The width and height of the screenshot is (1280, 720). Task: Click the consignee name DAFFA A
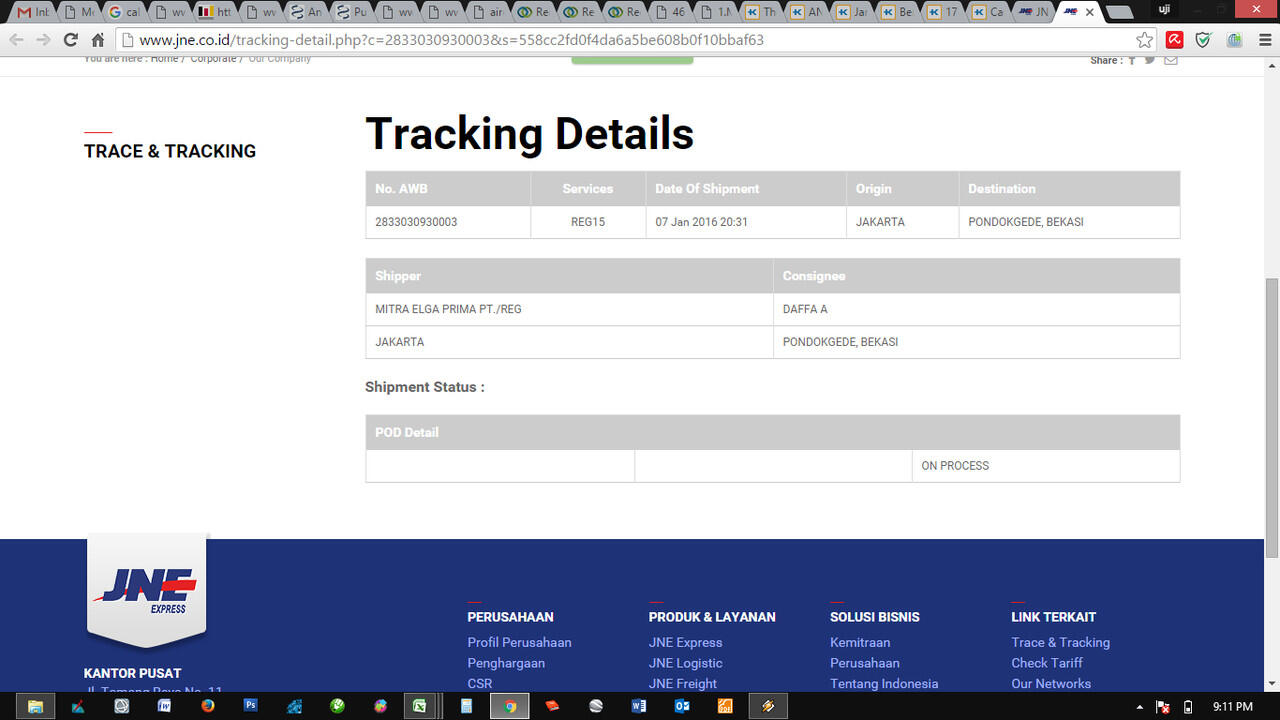805,309
